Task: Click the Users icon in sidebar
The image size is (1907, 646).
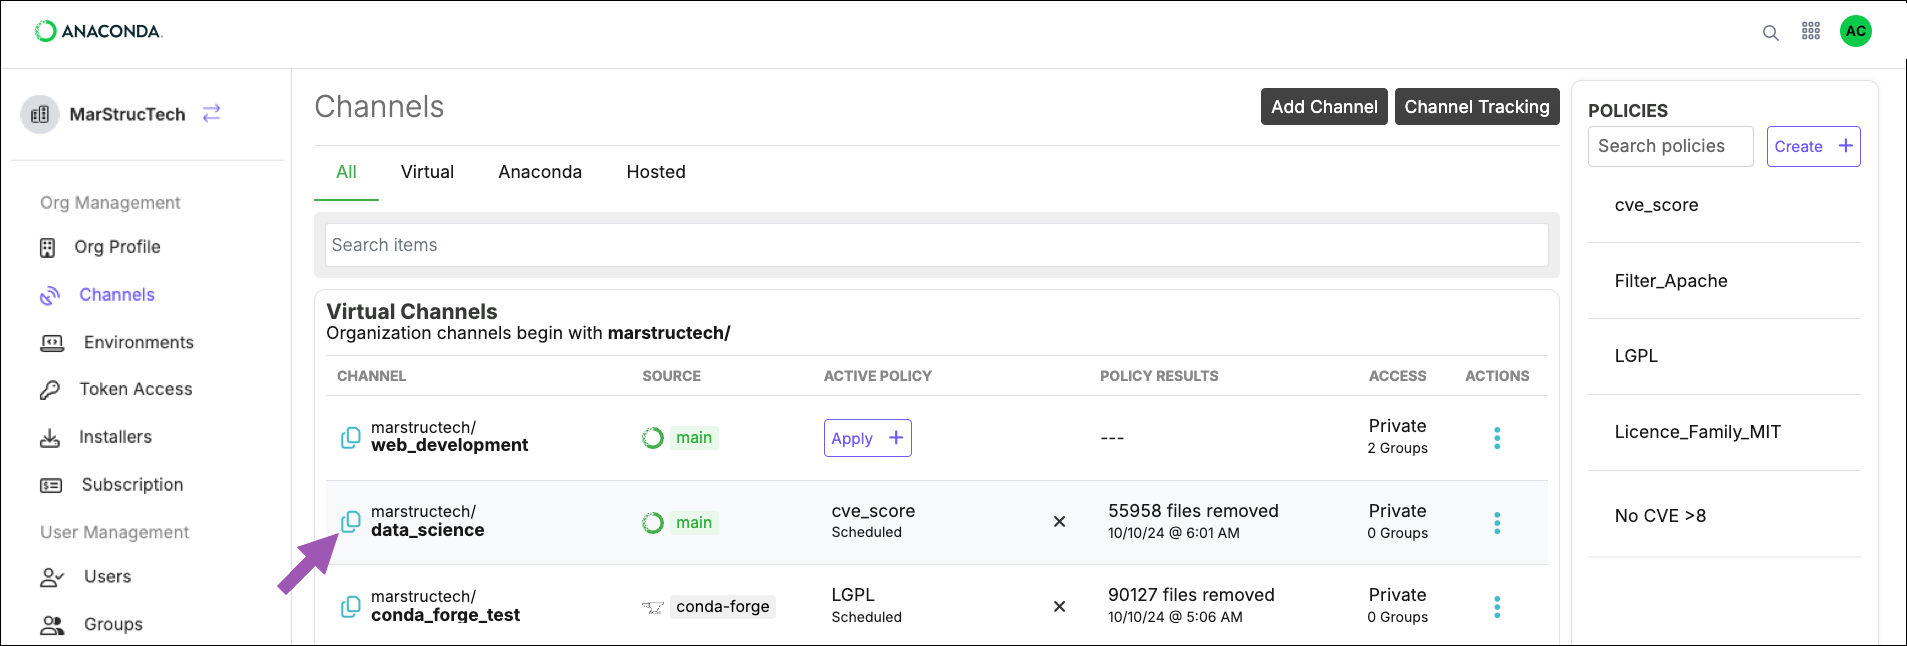Action: (52, 577)
